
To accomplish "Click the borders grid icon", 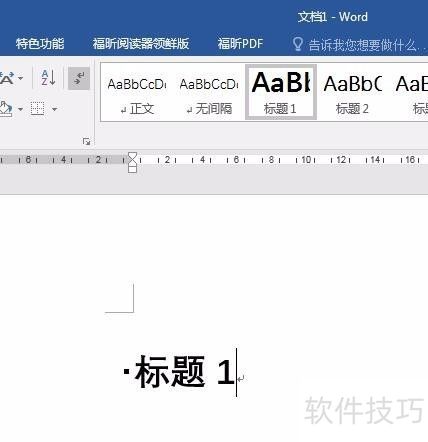I will click(x=37, y=109).
